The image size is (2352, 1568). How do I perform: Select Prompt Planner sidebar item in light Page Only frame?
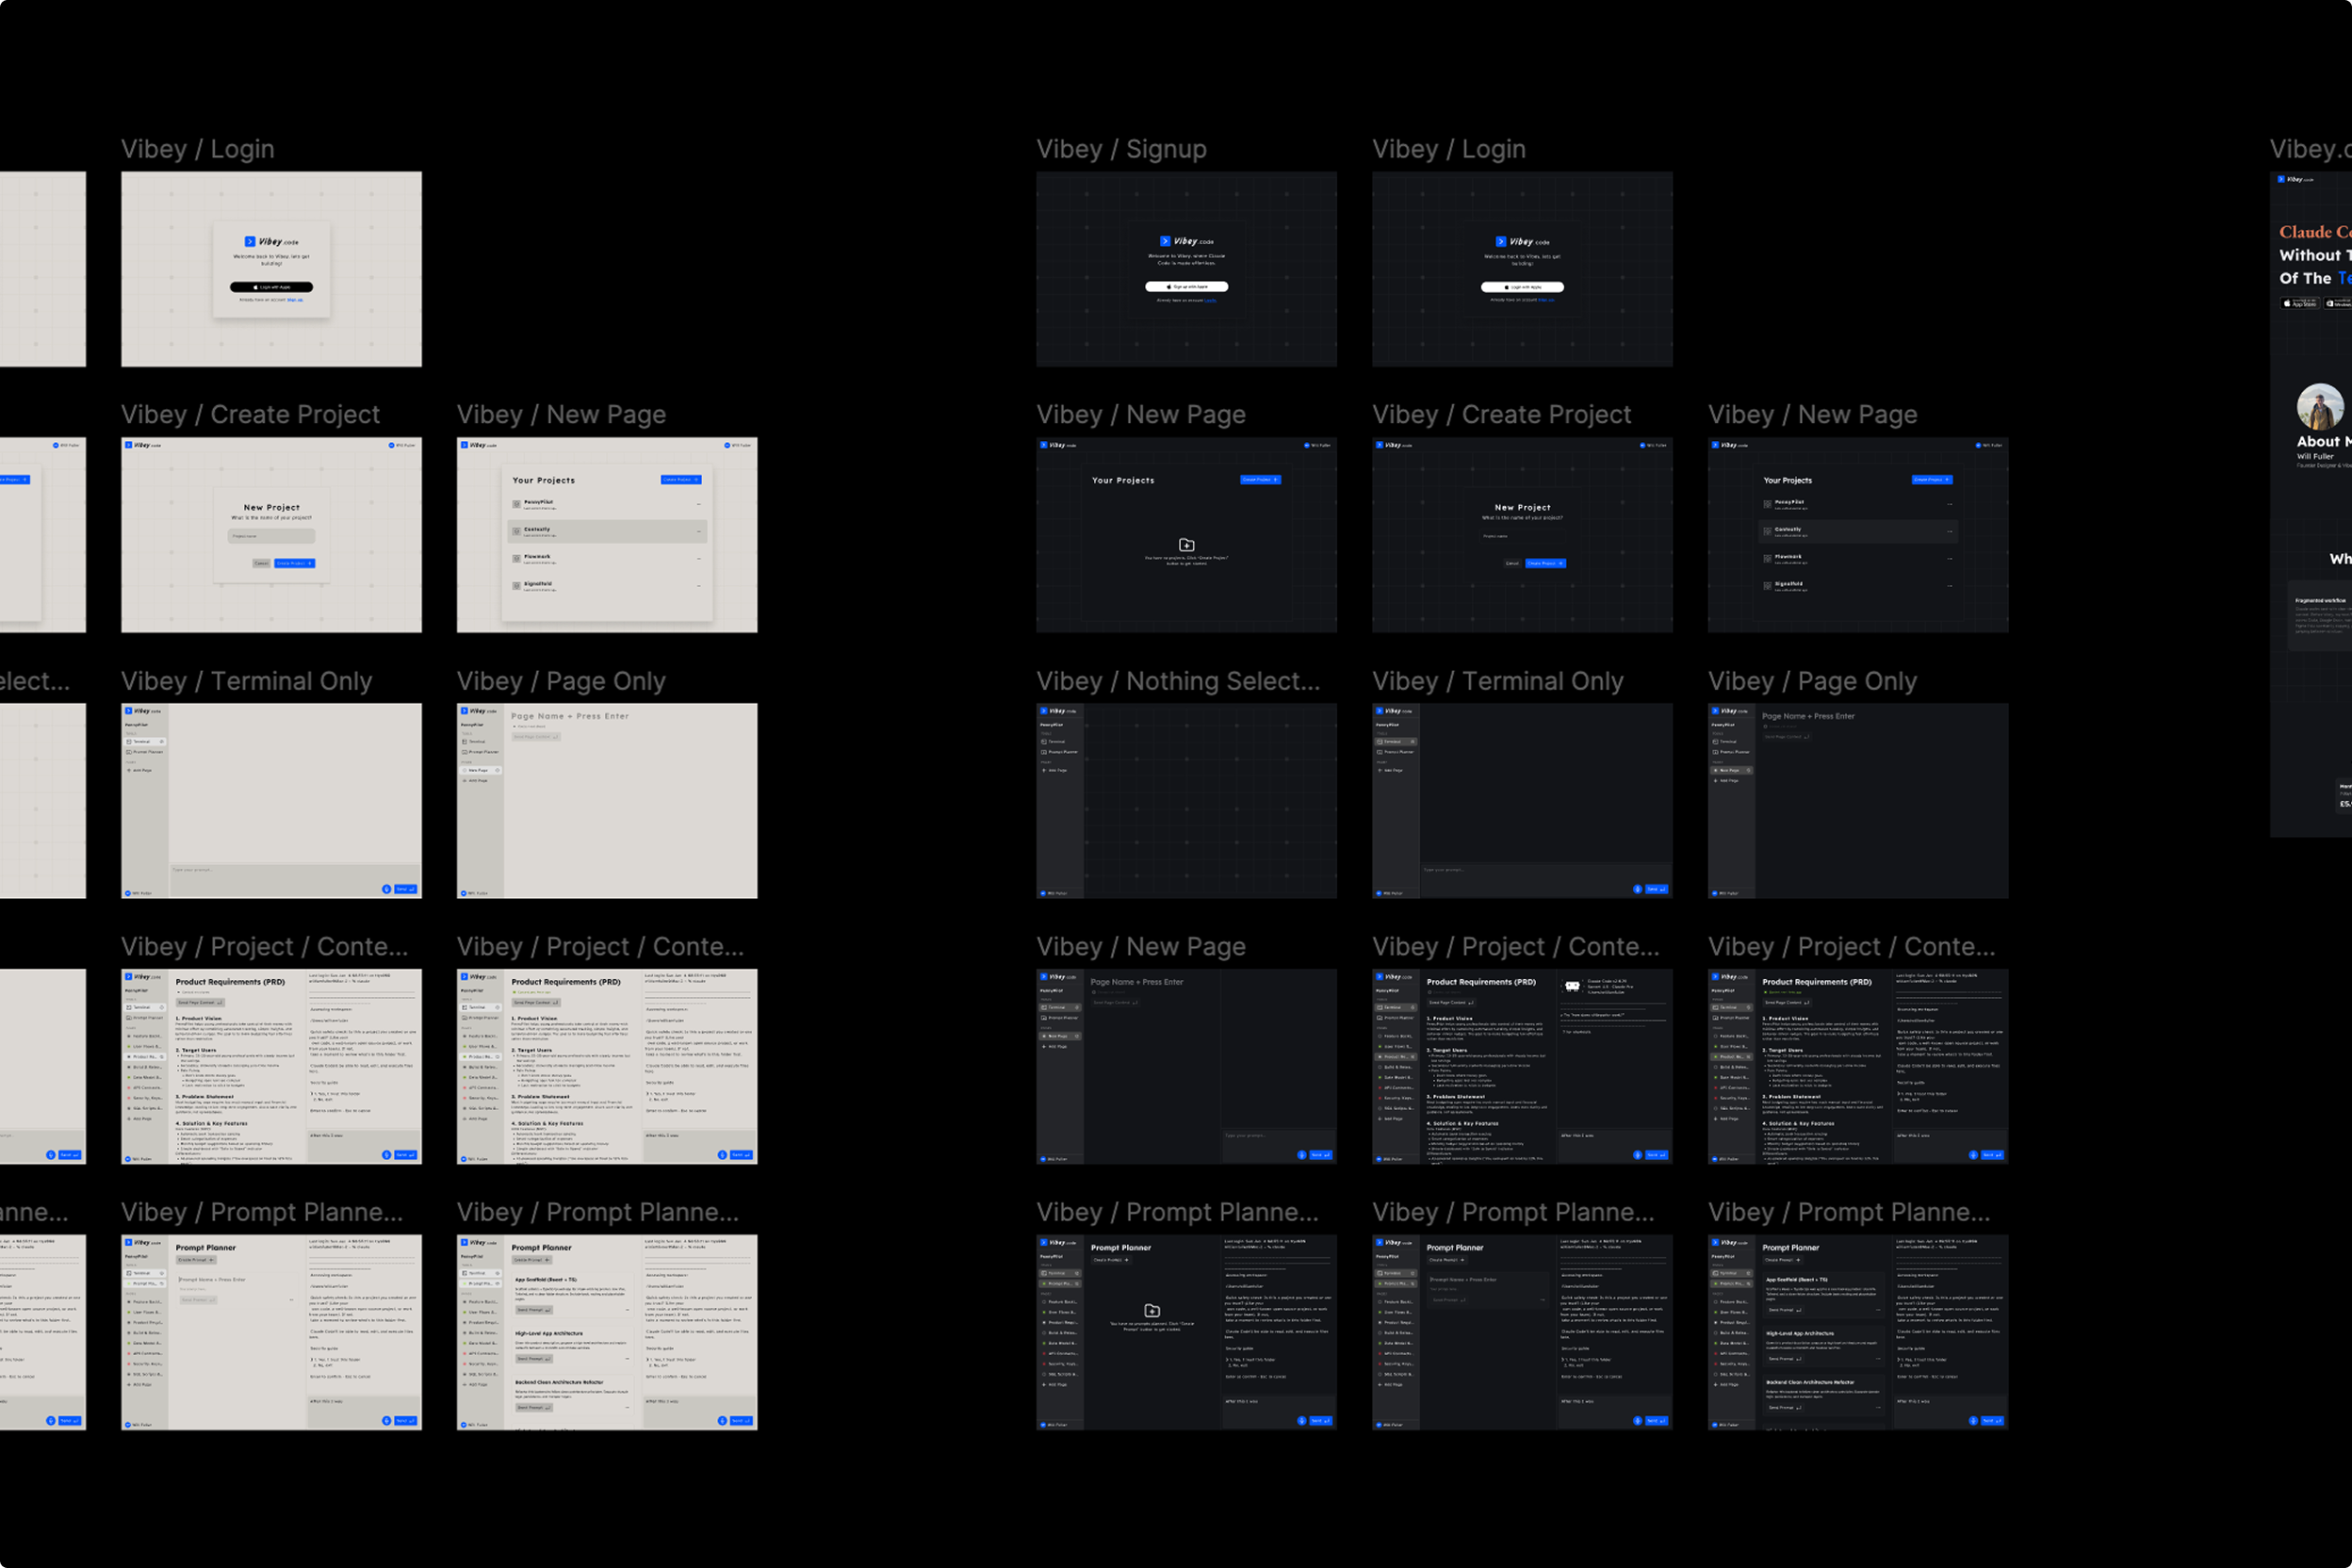coord(481,752)
